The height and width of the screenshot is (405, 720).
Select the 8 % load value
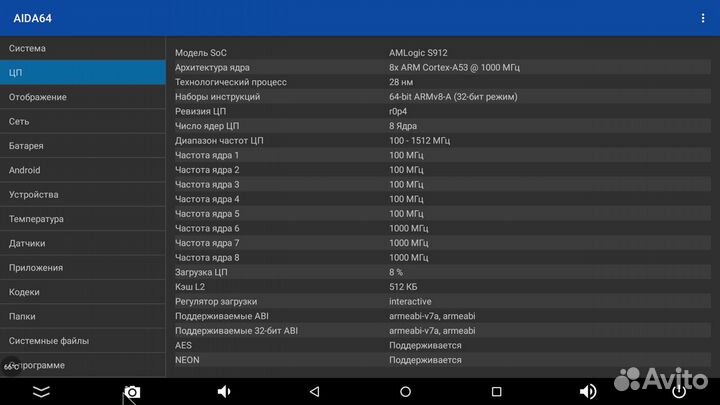pos(396,272)
